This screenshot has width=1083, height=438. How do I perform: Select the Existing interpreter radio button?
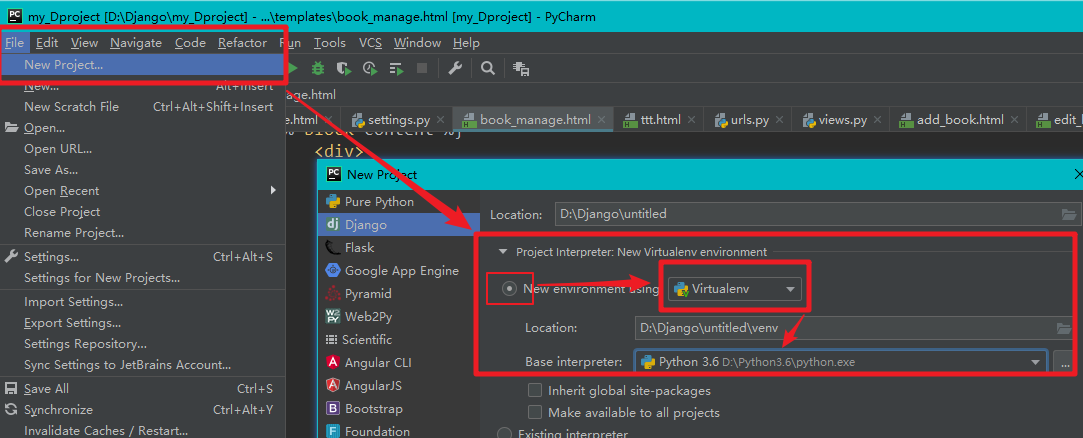tap(504, 434)
